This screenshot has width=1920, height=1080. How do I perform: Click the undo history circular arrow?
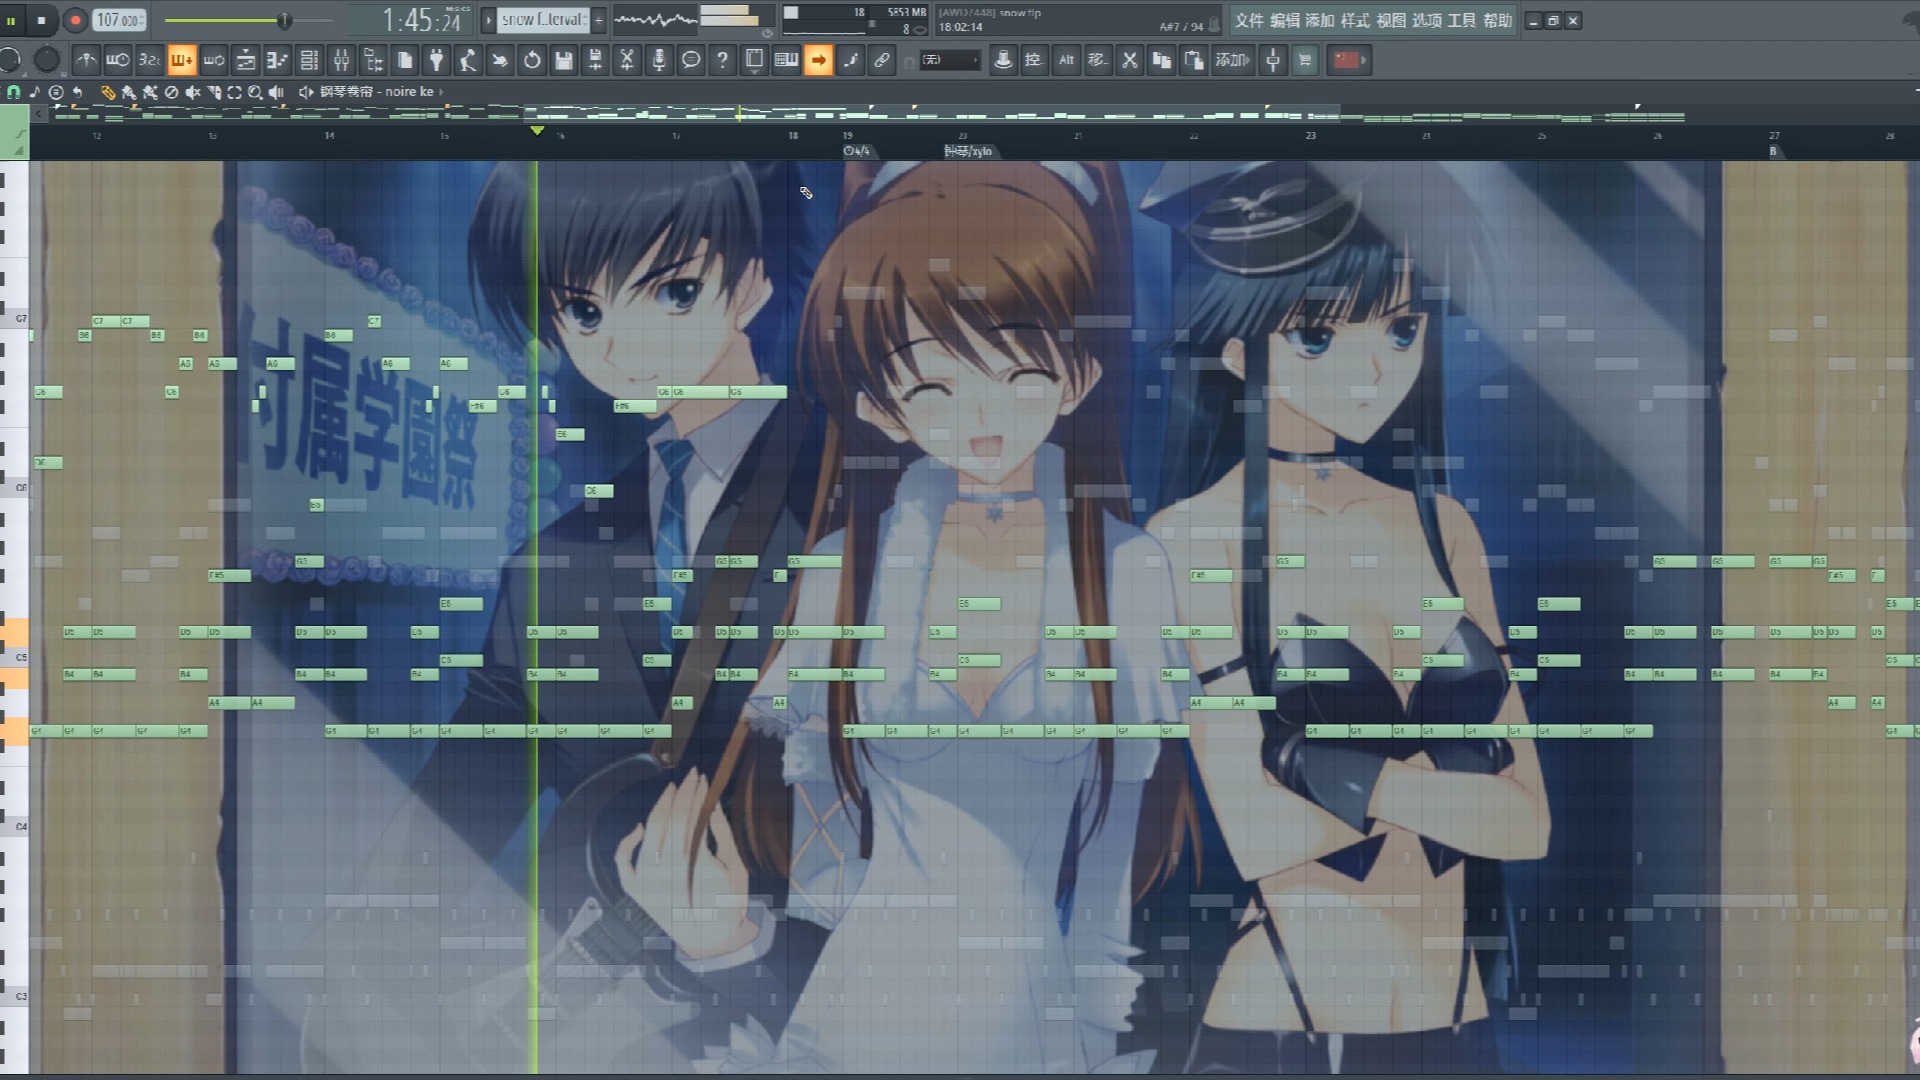pyautogui.click(x=532, y=61)
